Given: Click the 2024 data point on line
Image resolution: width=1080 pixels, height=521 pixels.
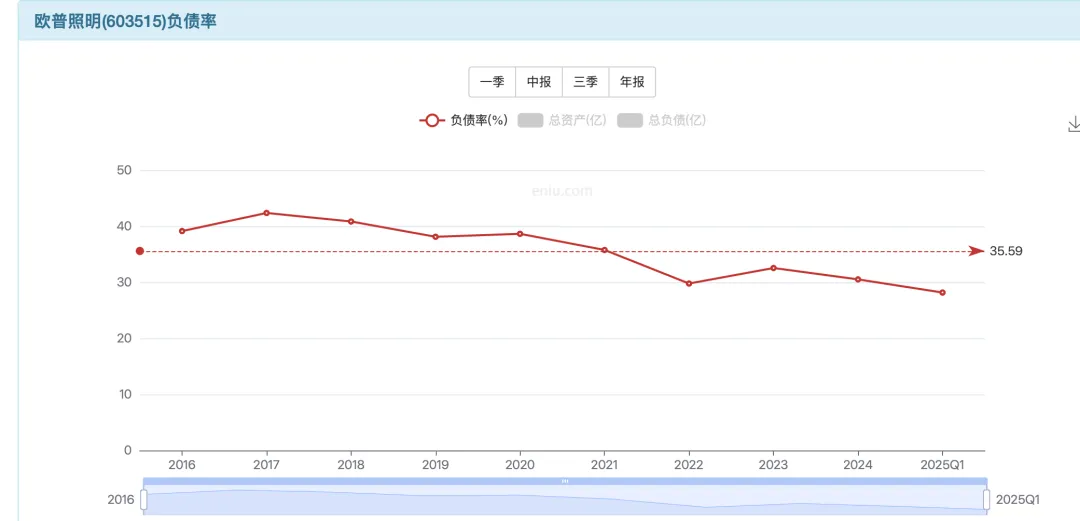Looking at the screenshot, I should [858, 279].
